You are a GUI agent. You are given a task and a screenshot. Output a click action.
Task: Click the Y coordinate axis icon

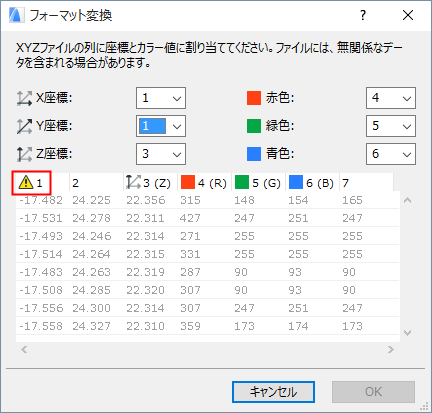coord(24,126)
